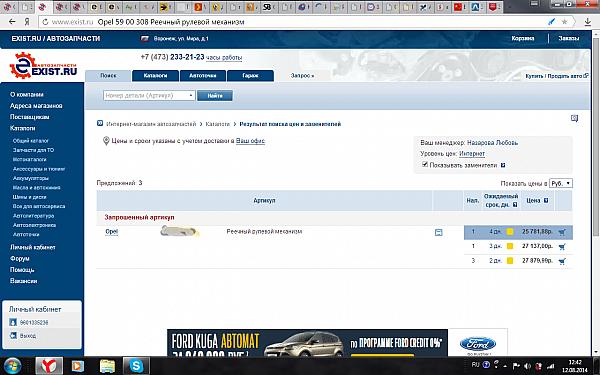The image size is (600, 375).
Task: Open the Корзина link in the header
Action: pos(523,38)
